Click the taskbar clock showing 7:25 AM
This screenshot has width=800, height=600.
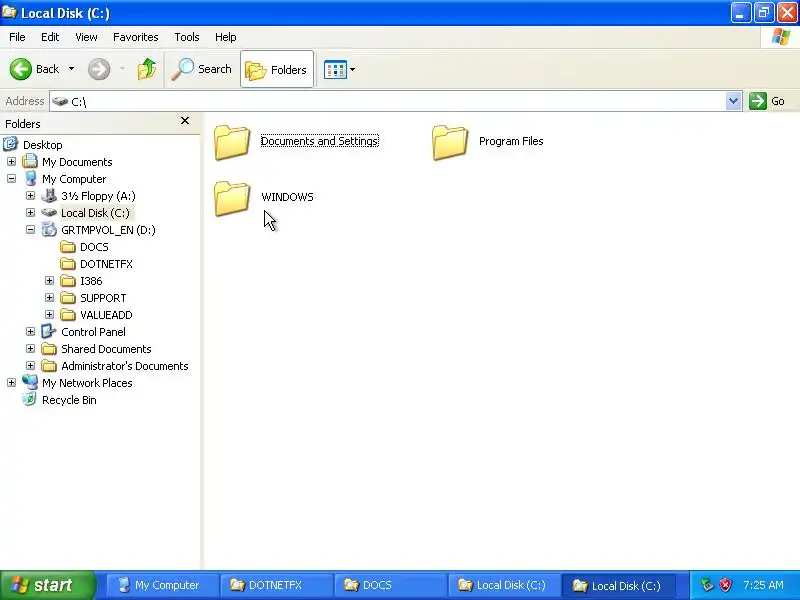click(x=763, y=585)
